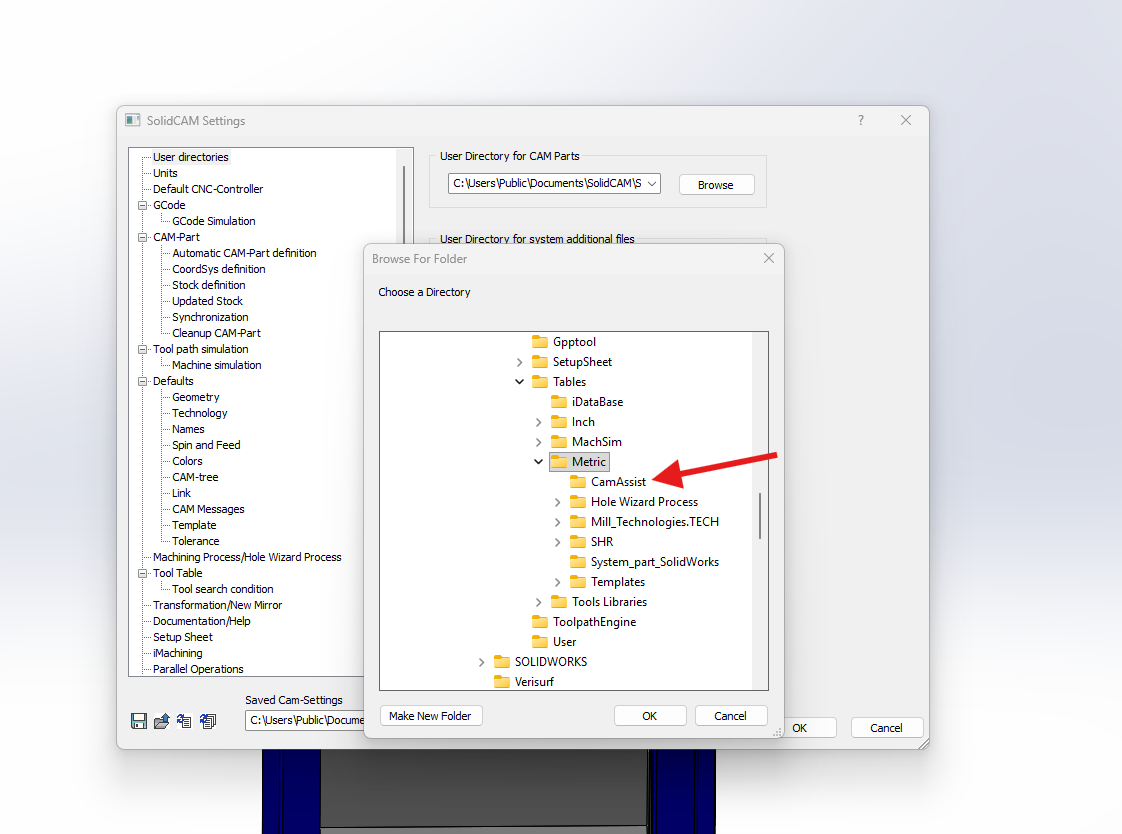Click the load settings folder icon
The image size is (1122, 834).
coord(162,721)
